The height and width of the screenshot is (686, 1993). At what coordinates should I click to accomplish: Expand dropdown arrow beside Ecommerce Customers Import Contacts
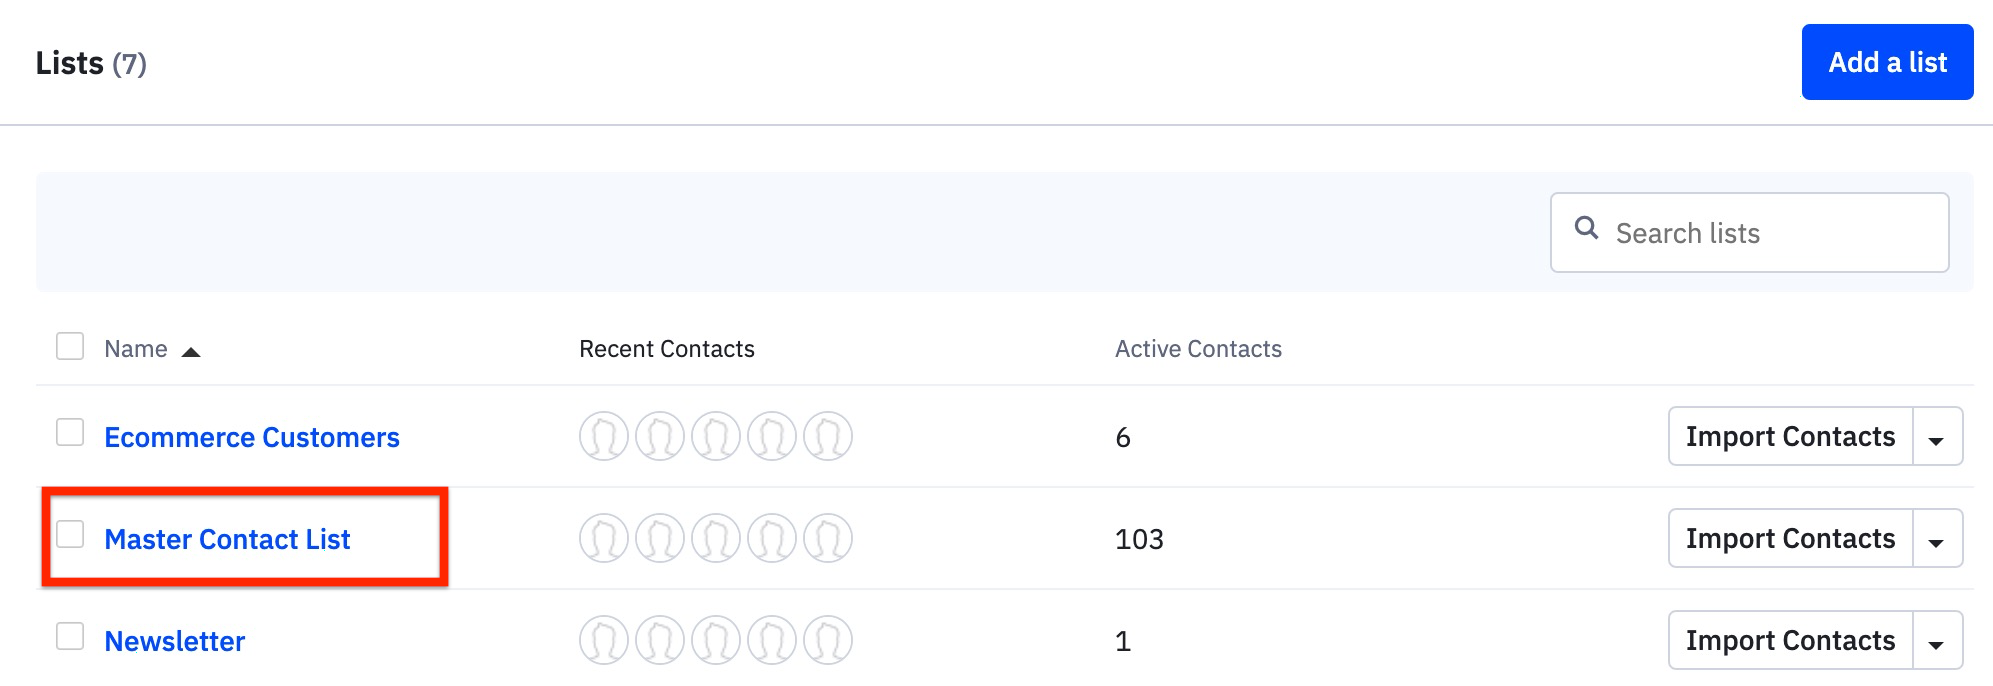pos(1937,438)
